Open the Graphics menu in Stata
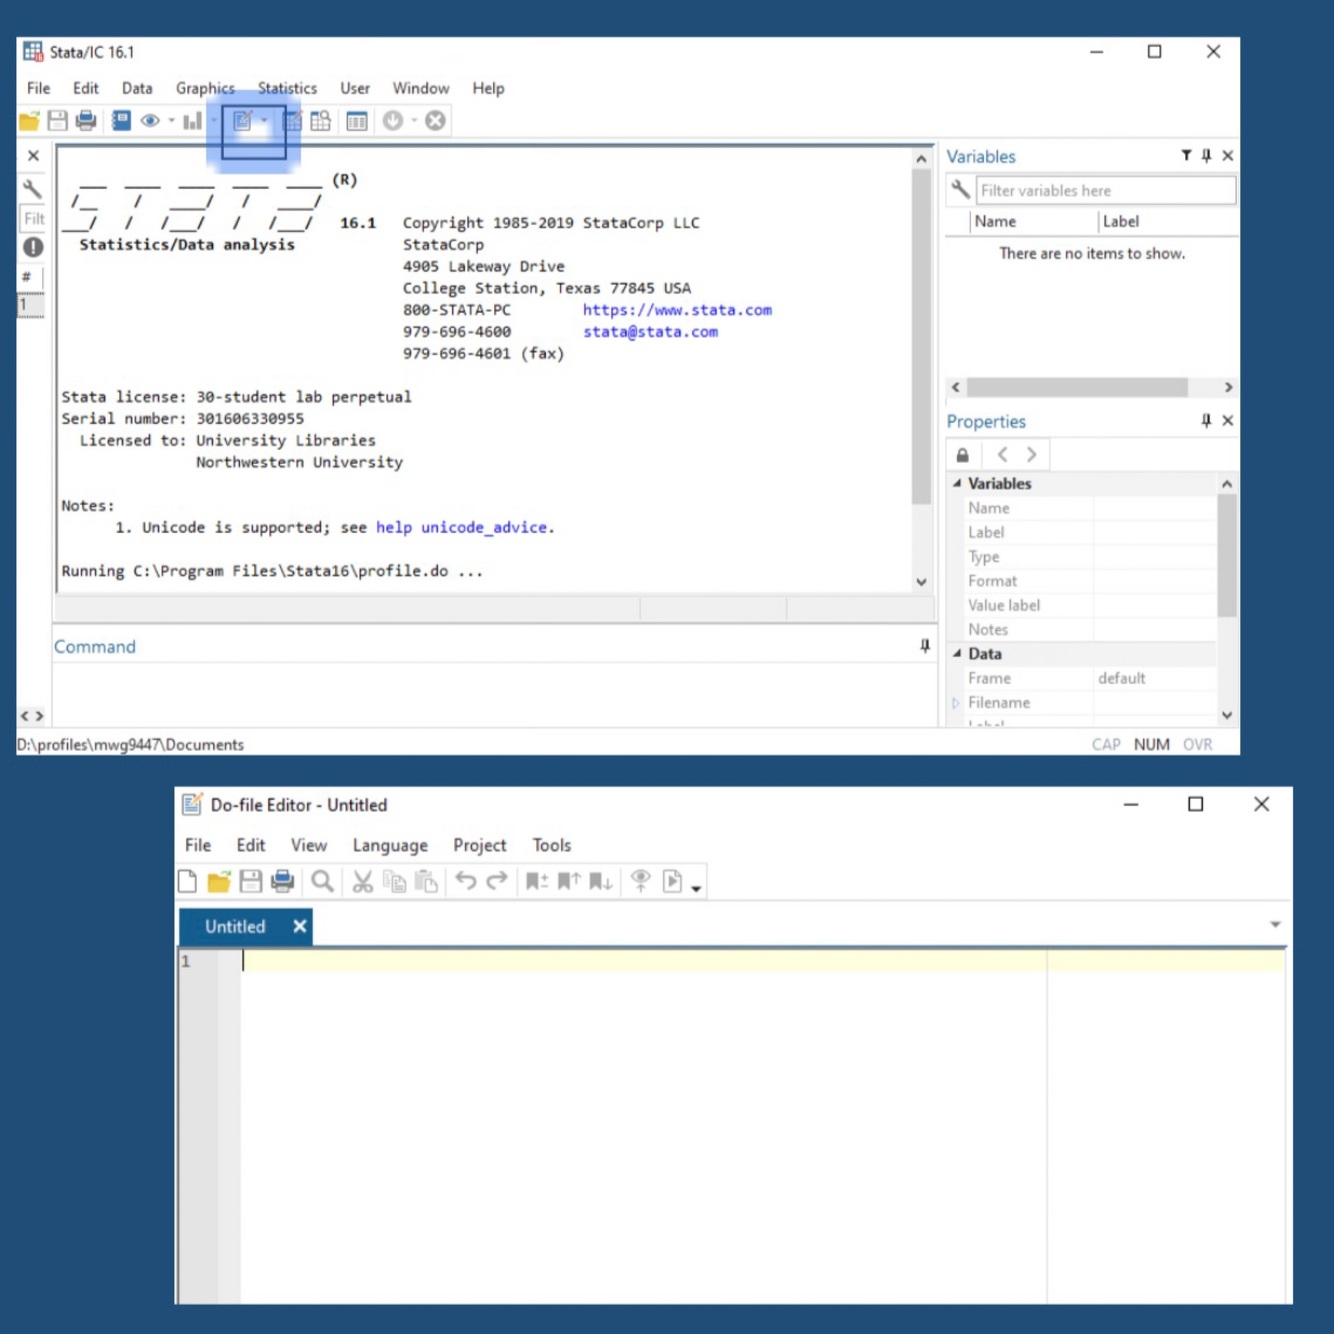The width and height of the screenshot is (1334, 1334). 205,88
